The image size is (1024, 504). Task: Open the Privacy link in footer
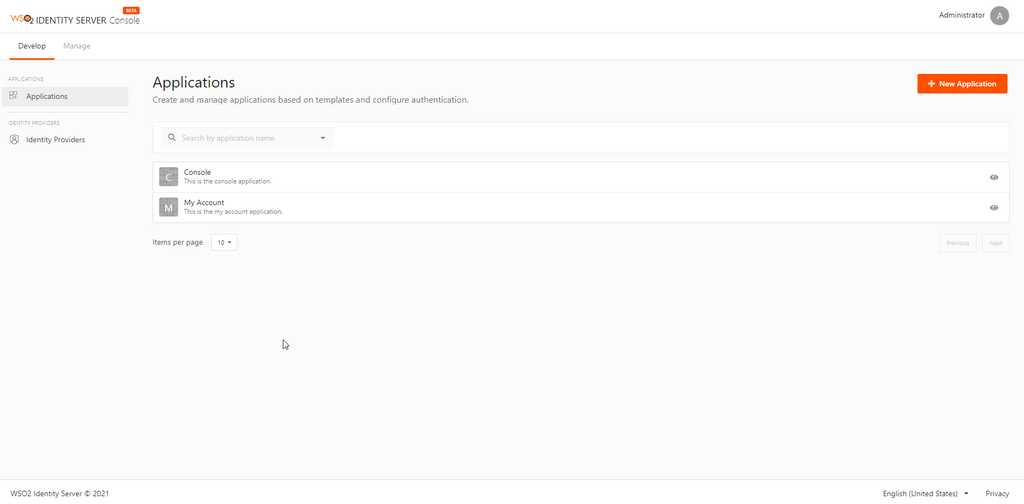coord(997,494)
